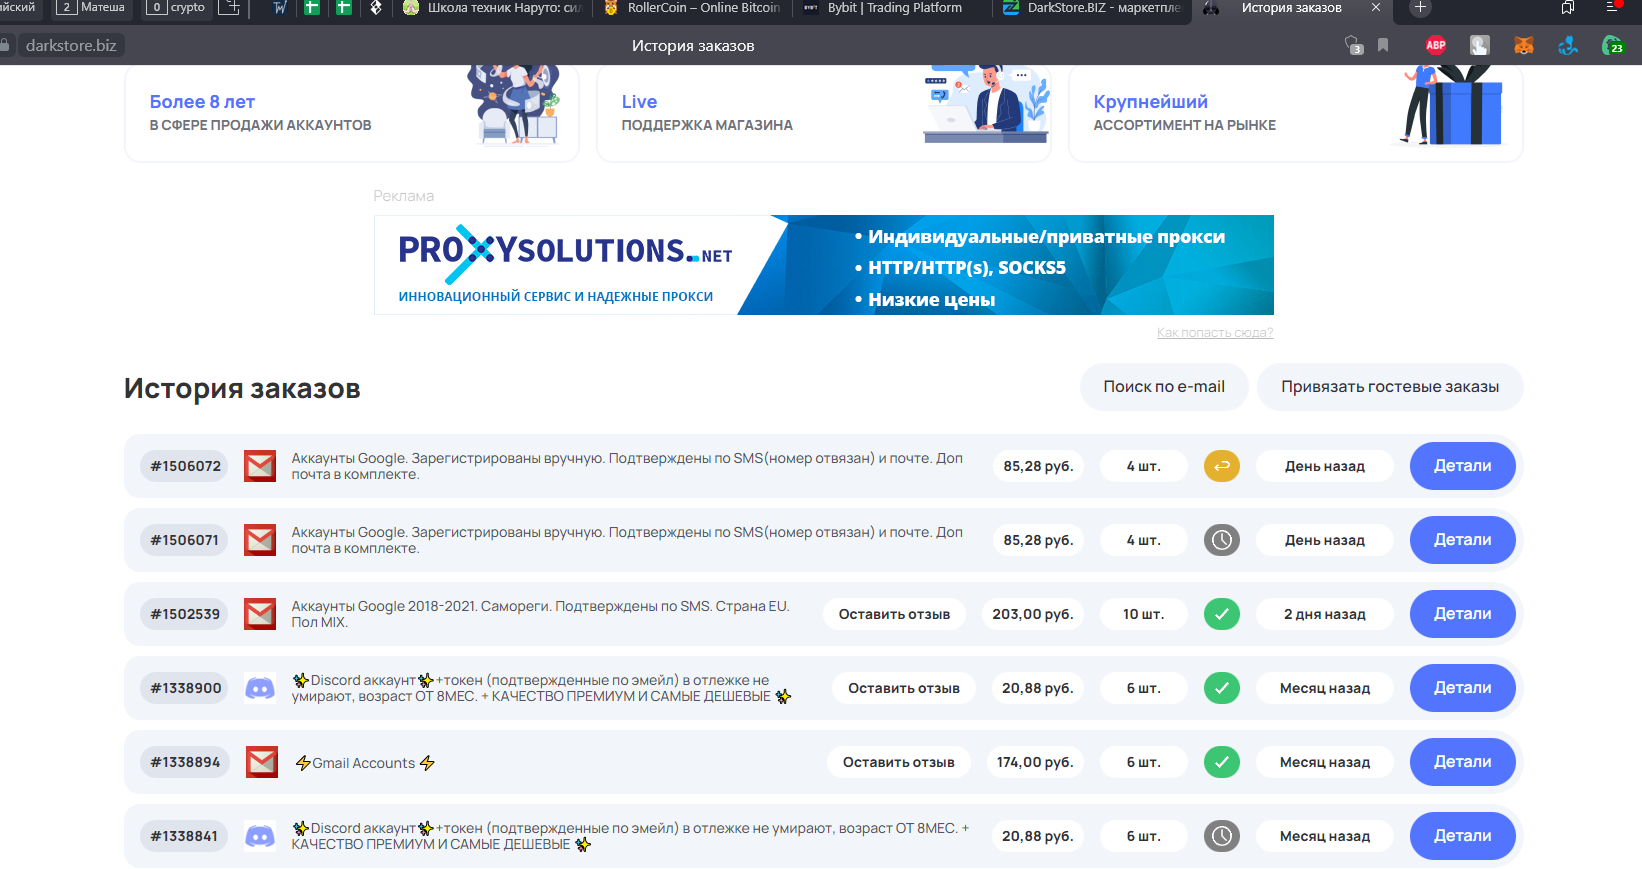The height and width of the screenshot is (869, 1642).
Task: Click the 174,00 руб. price
Action: (x=1035, y=762)
